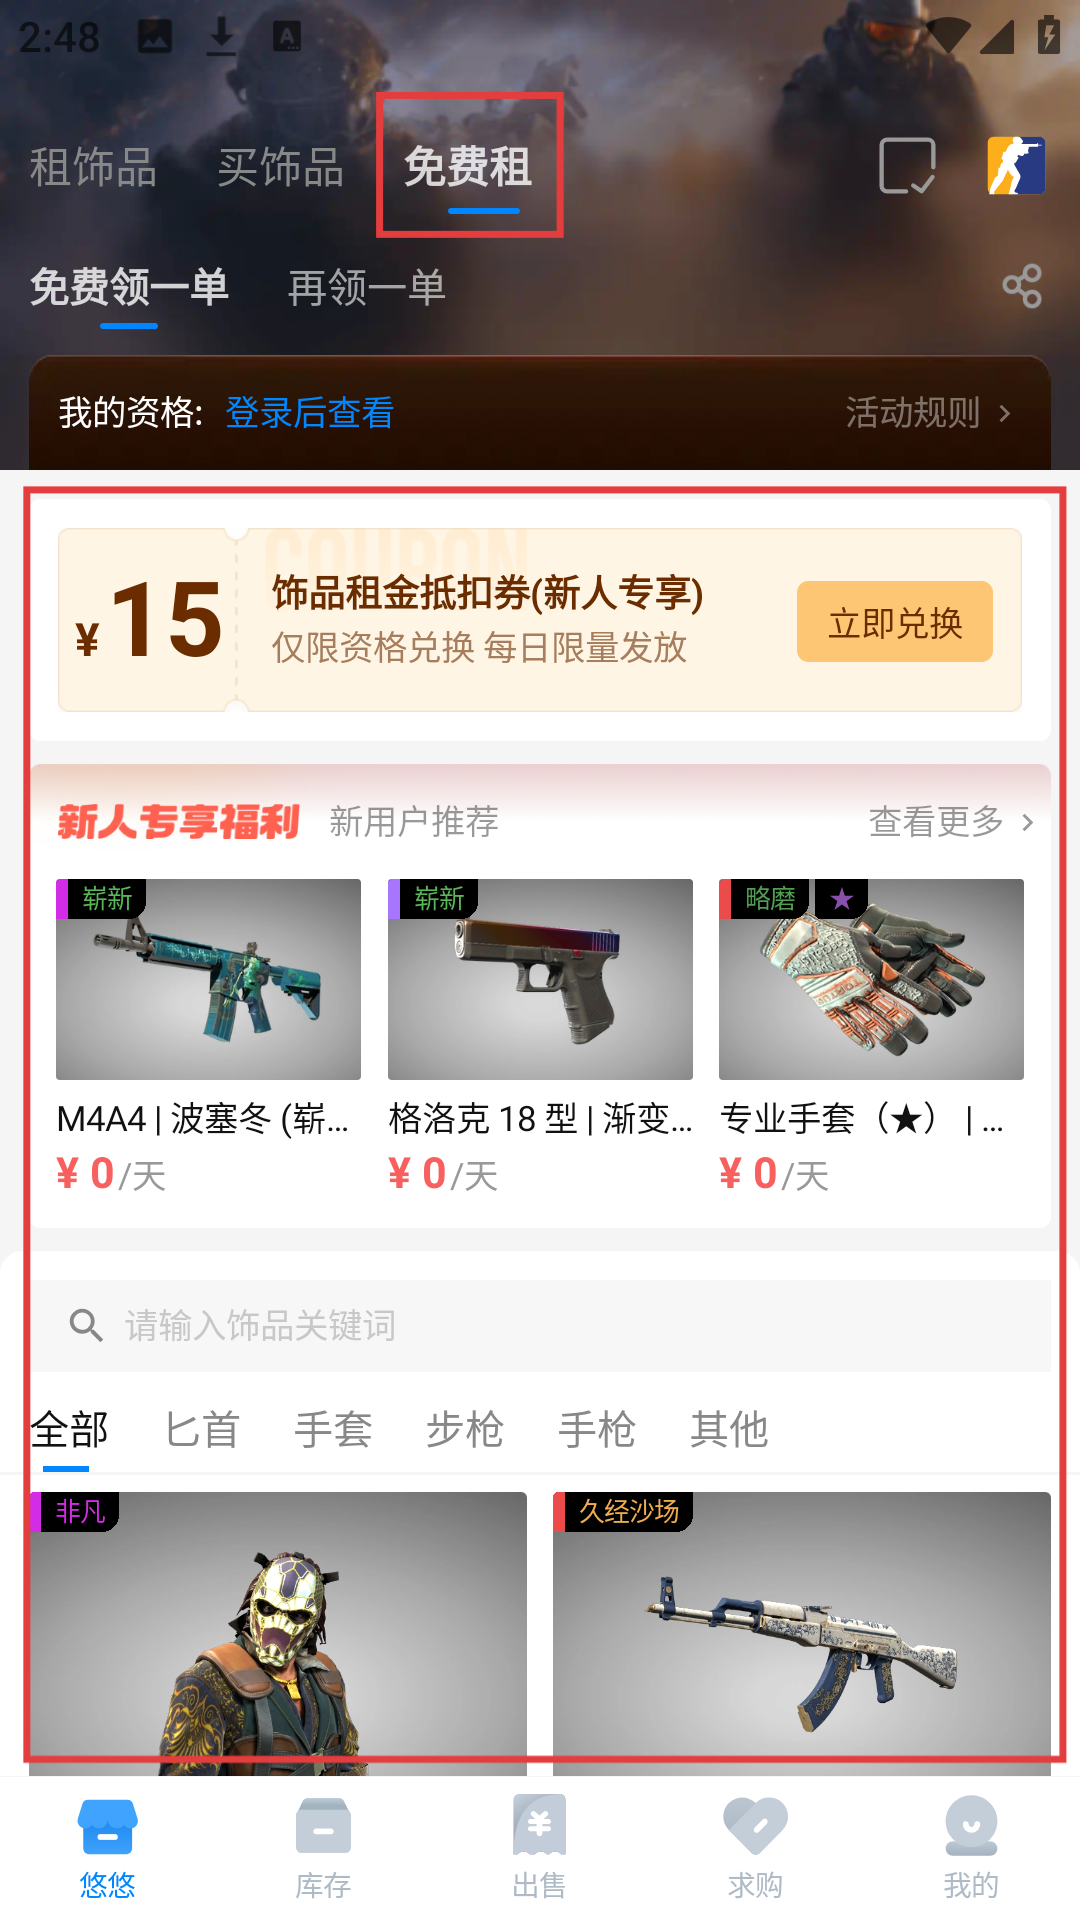The height and width of the screenshot is (1920, 1080).
Task: Switch to 买饰品 tab
Action: pyautogui.click(x=281, y=167)
